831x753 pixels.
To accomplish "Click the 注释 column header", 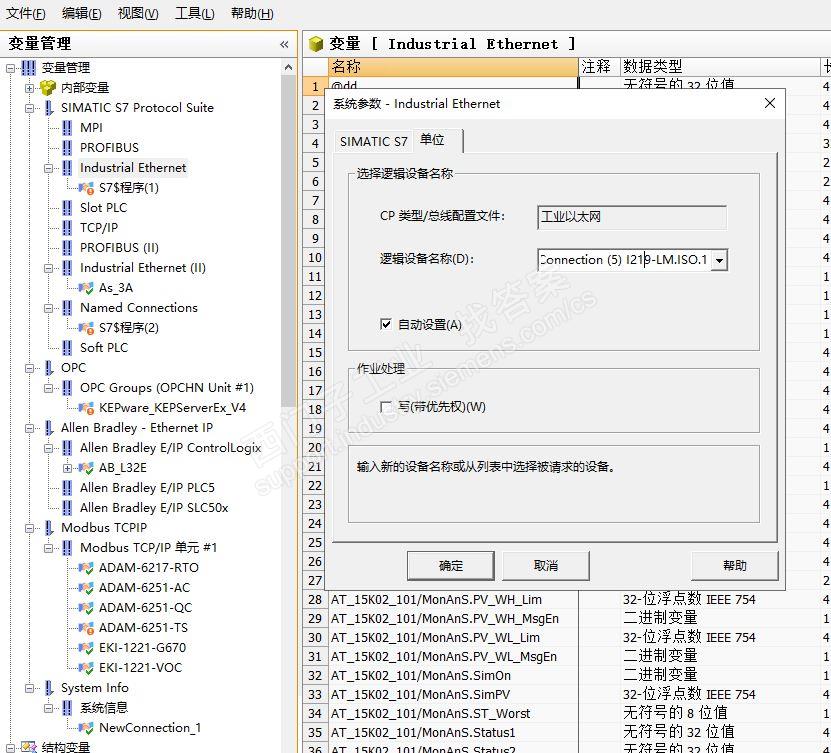I will (x=599, y=67).
